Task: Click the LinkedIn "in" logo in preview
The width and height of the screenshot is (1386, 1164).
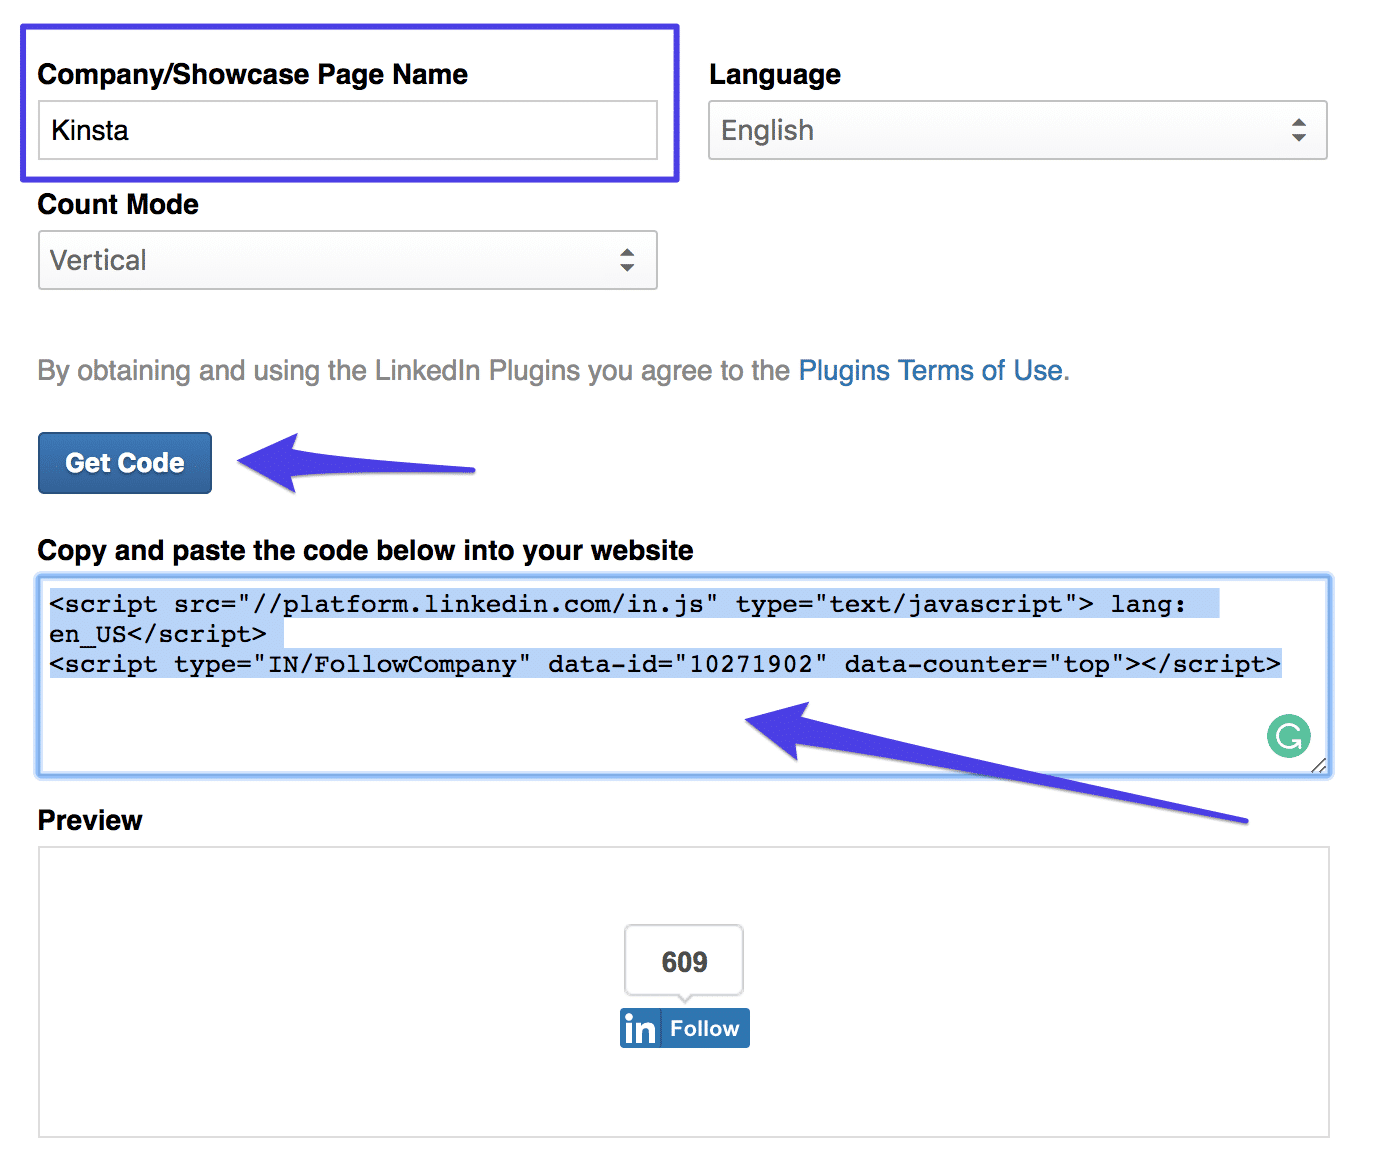Action: click(x=640, y=1028)
